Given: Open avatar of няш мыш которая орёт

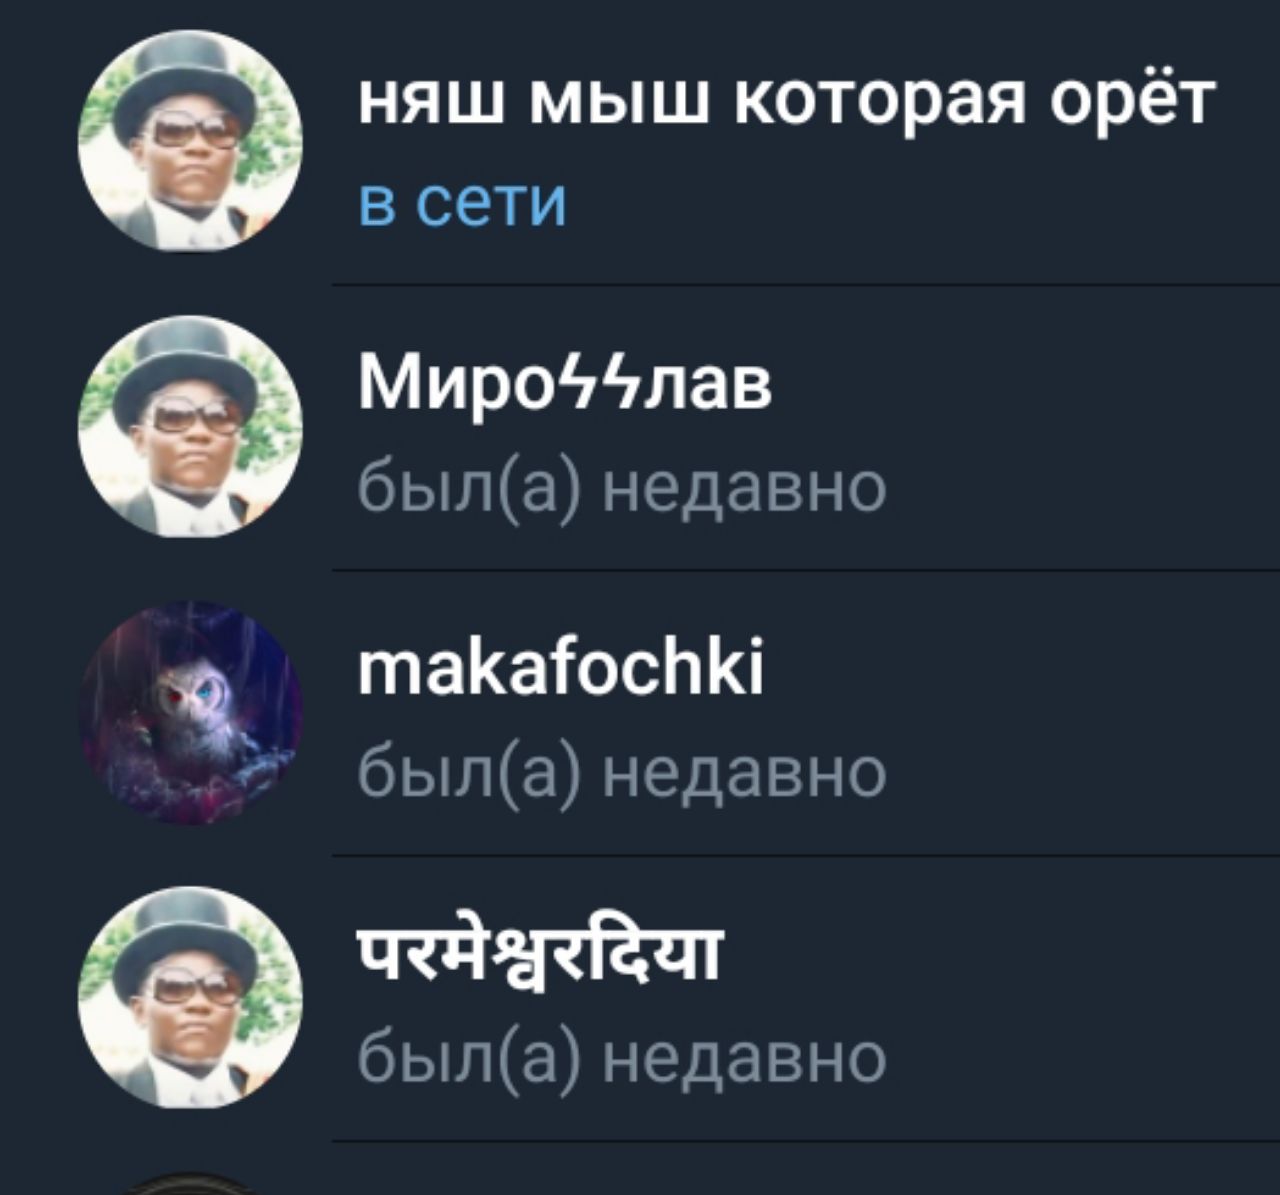Looking at the screenshot, I should coord(191,141).
